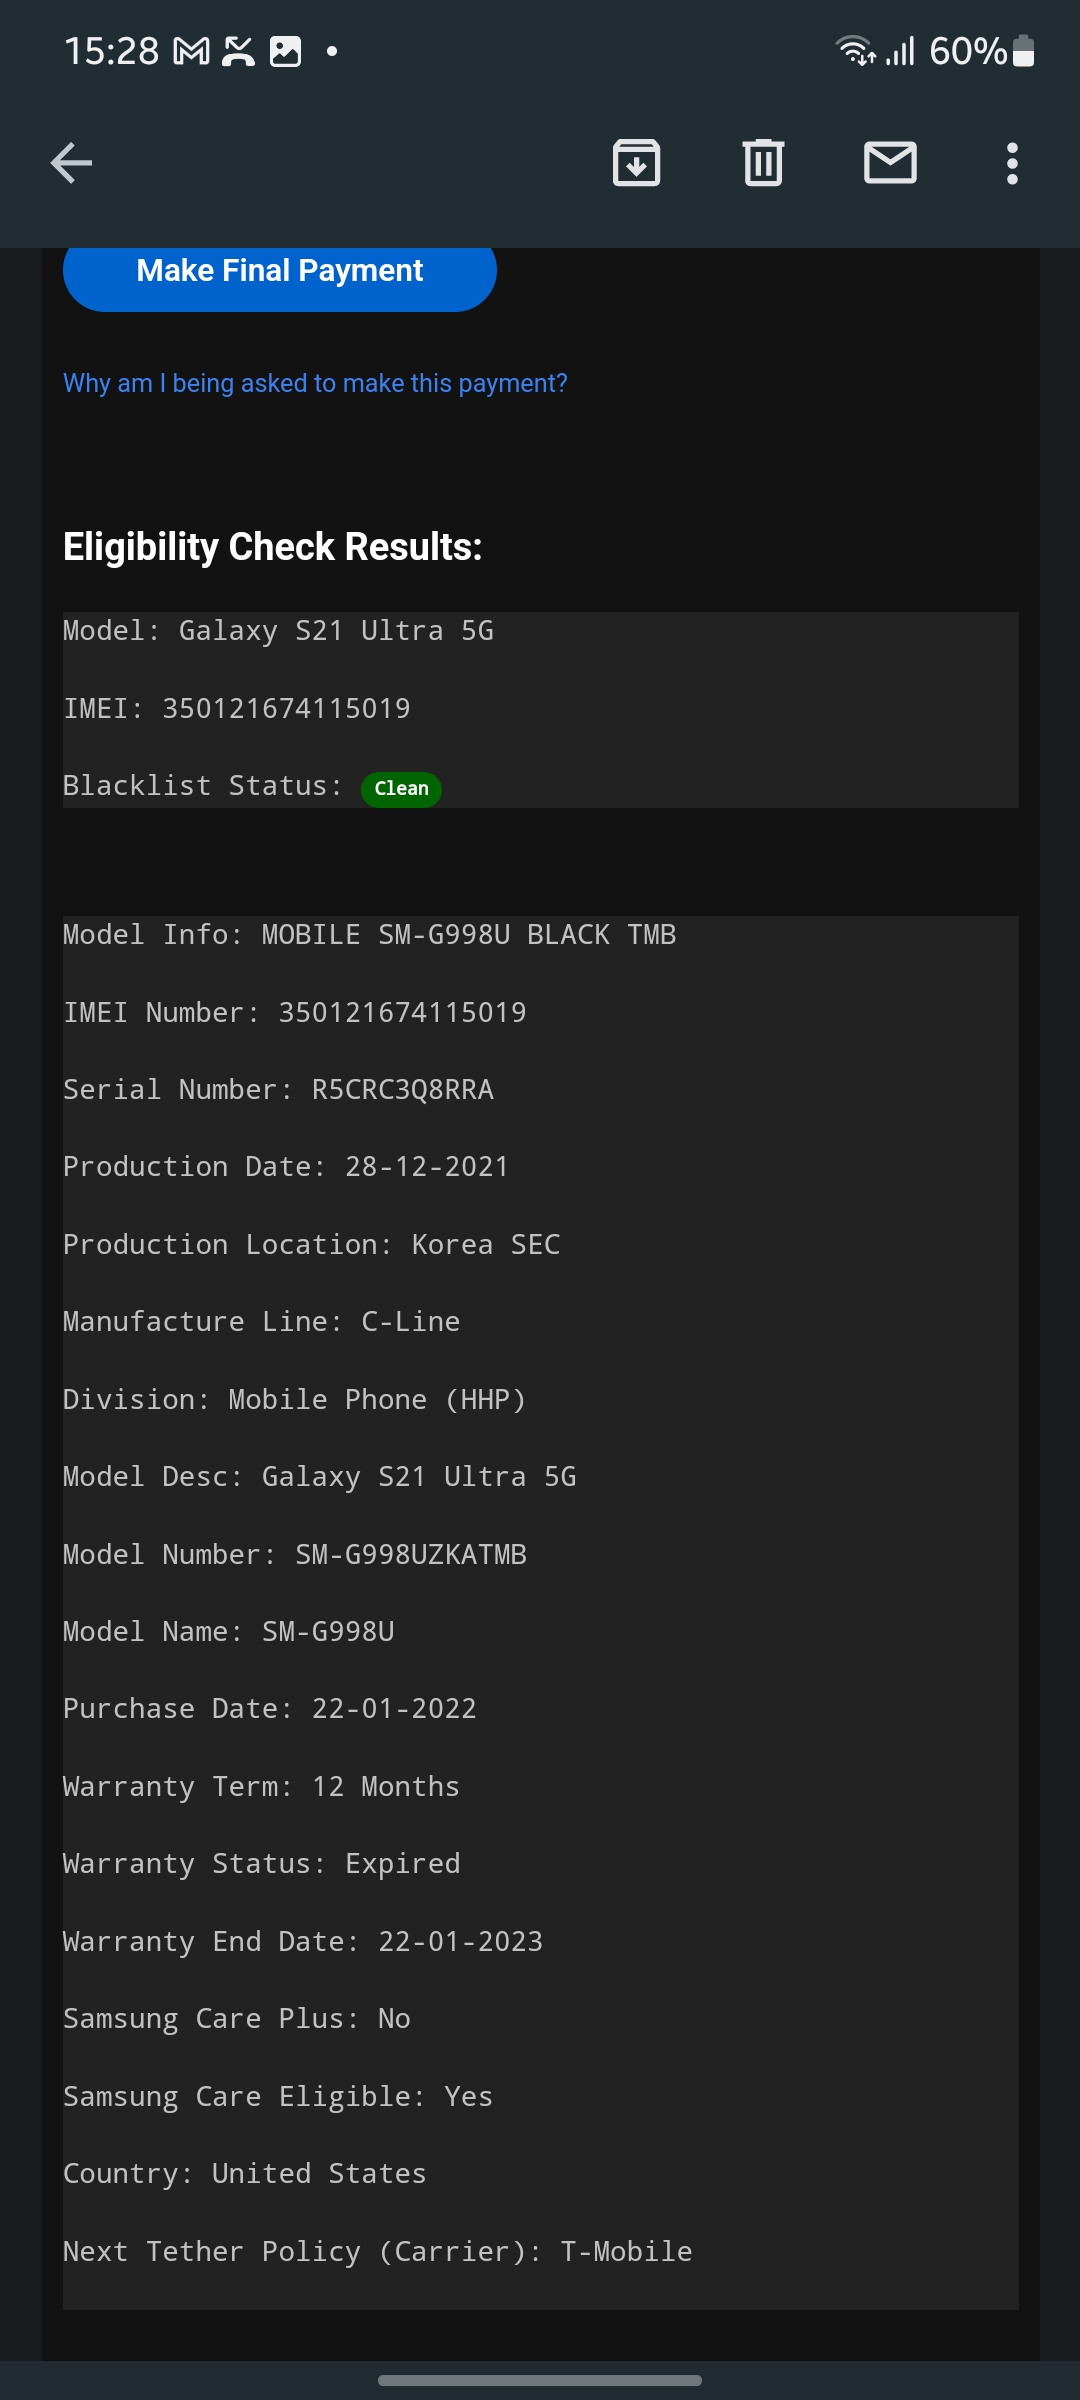Image resolution: width=1080 pixels, height=2400 pixels.
Task: Go back using the arrow icon
Action: (x=71, y=163)
